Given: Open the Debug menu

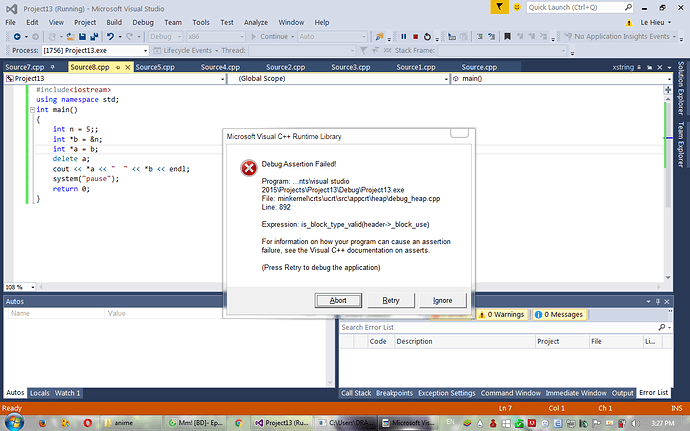Looking at the screenshot, I should (143, 22).
